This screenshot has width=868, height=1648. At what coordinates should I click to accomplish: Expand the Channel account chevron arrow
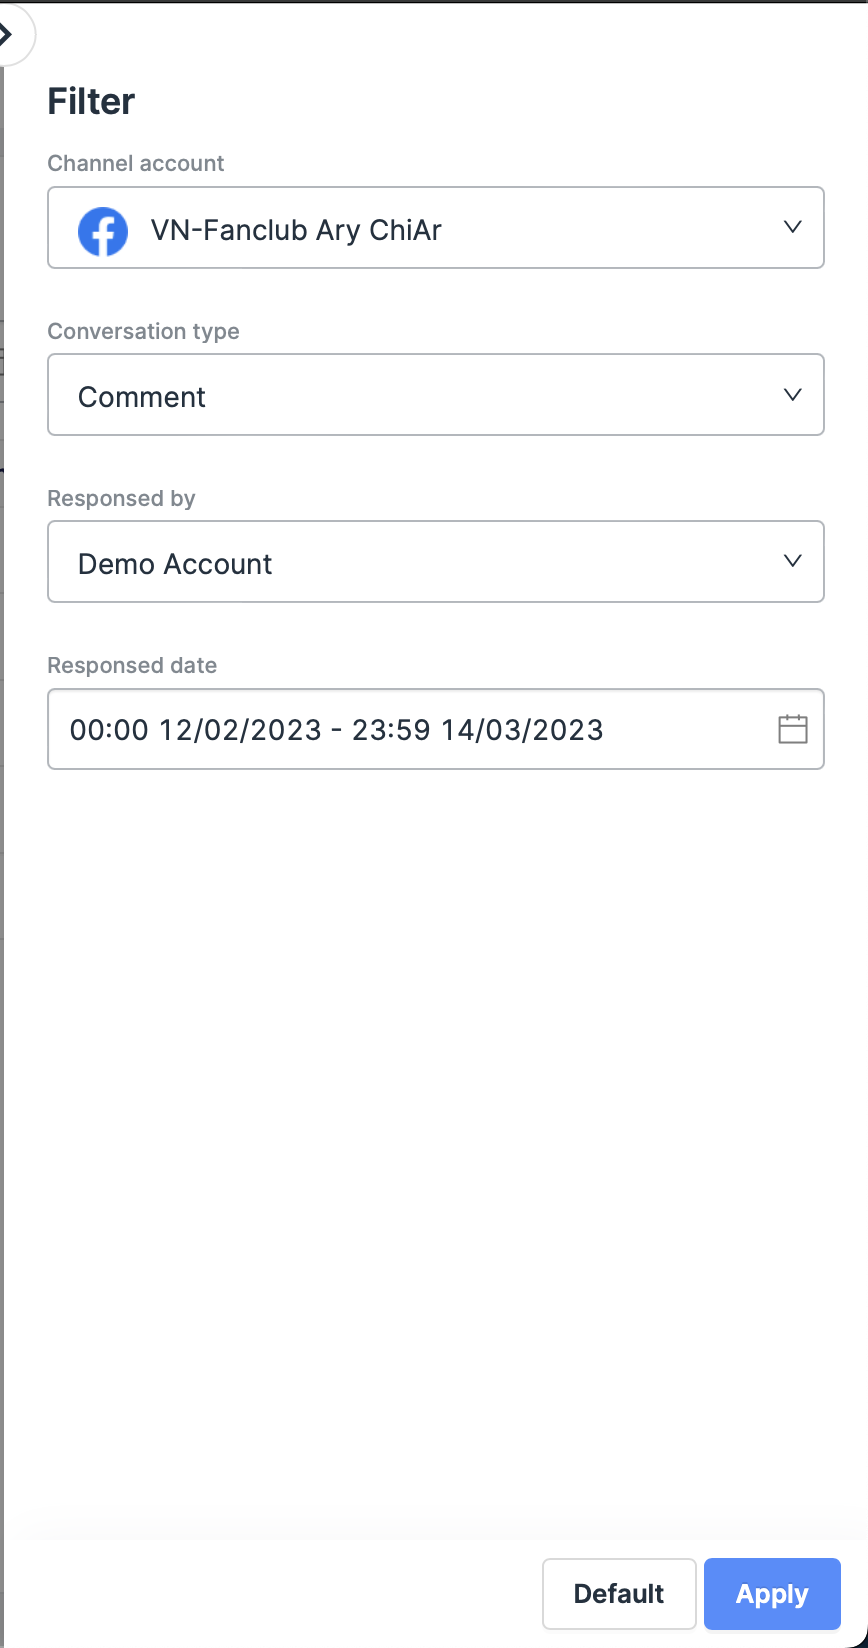tap(792, 227)
